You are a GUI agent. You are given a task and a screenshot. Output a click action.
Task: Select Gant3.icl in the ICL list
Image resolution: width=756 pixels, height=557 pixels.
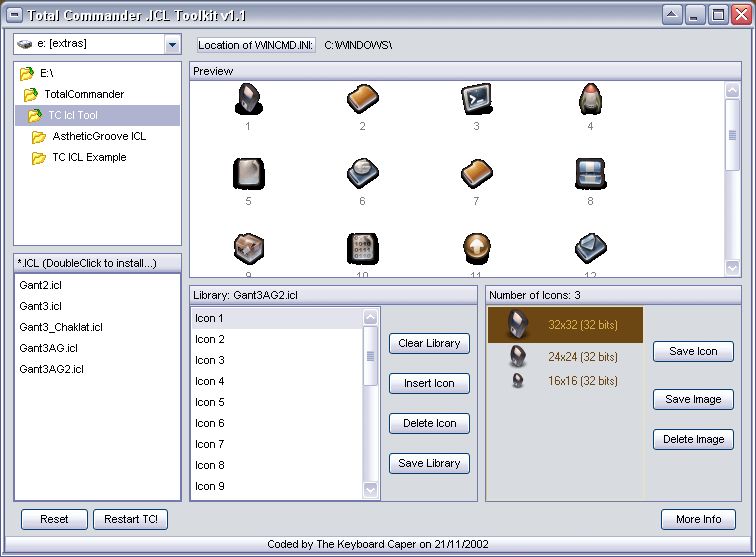pyautogui.click(x=40, y=306)
